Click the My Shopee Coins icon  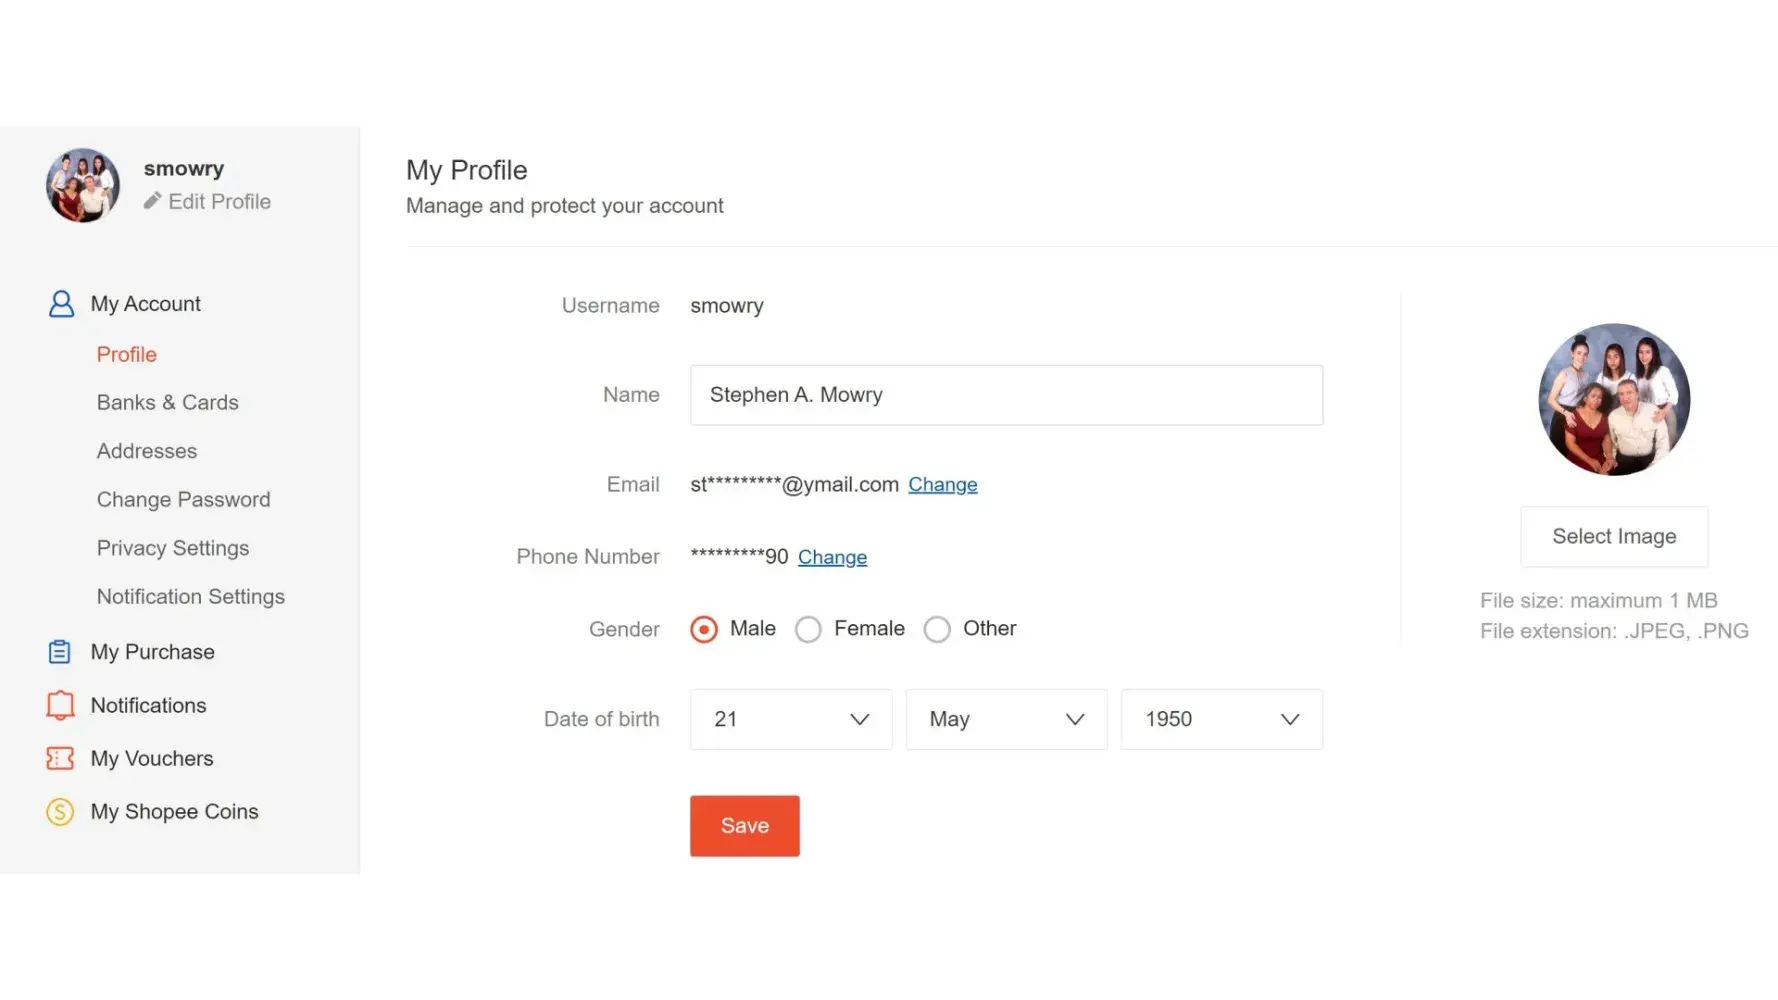[x=60, y=811]
